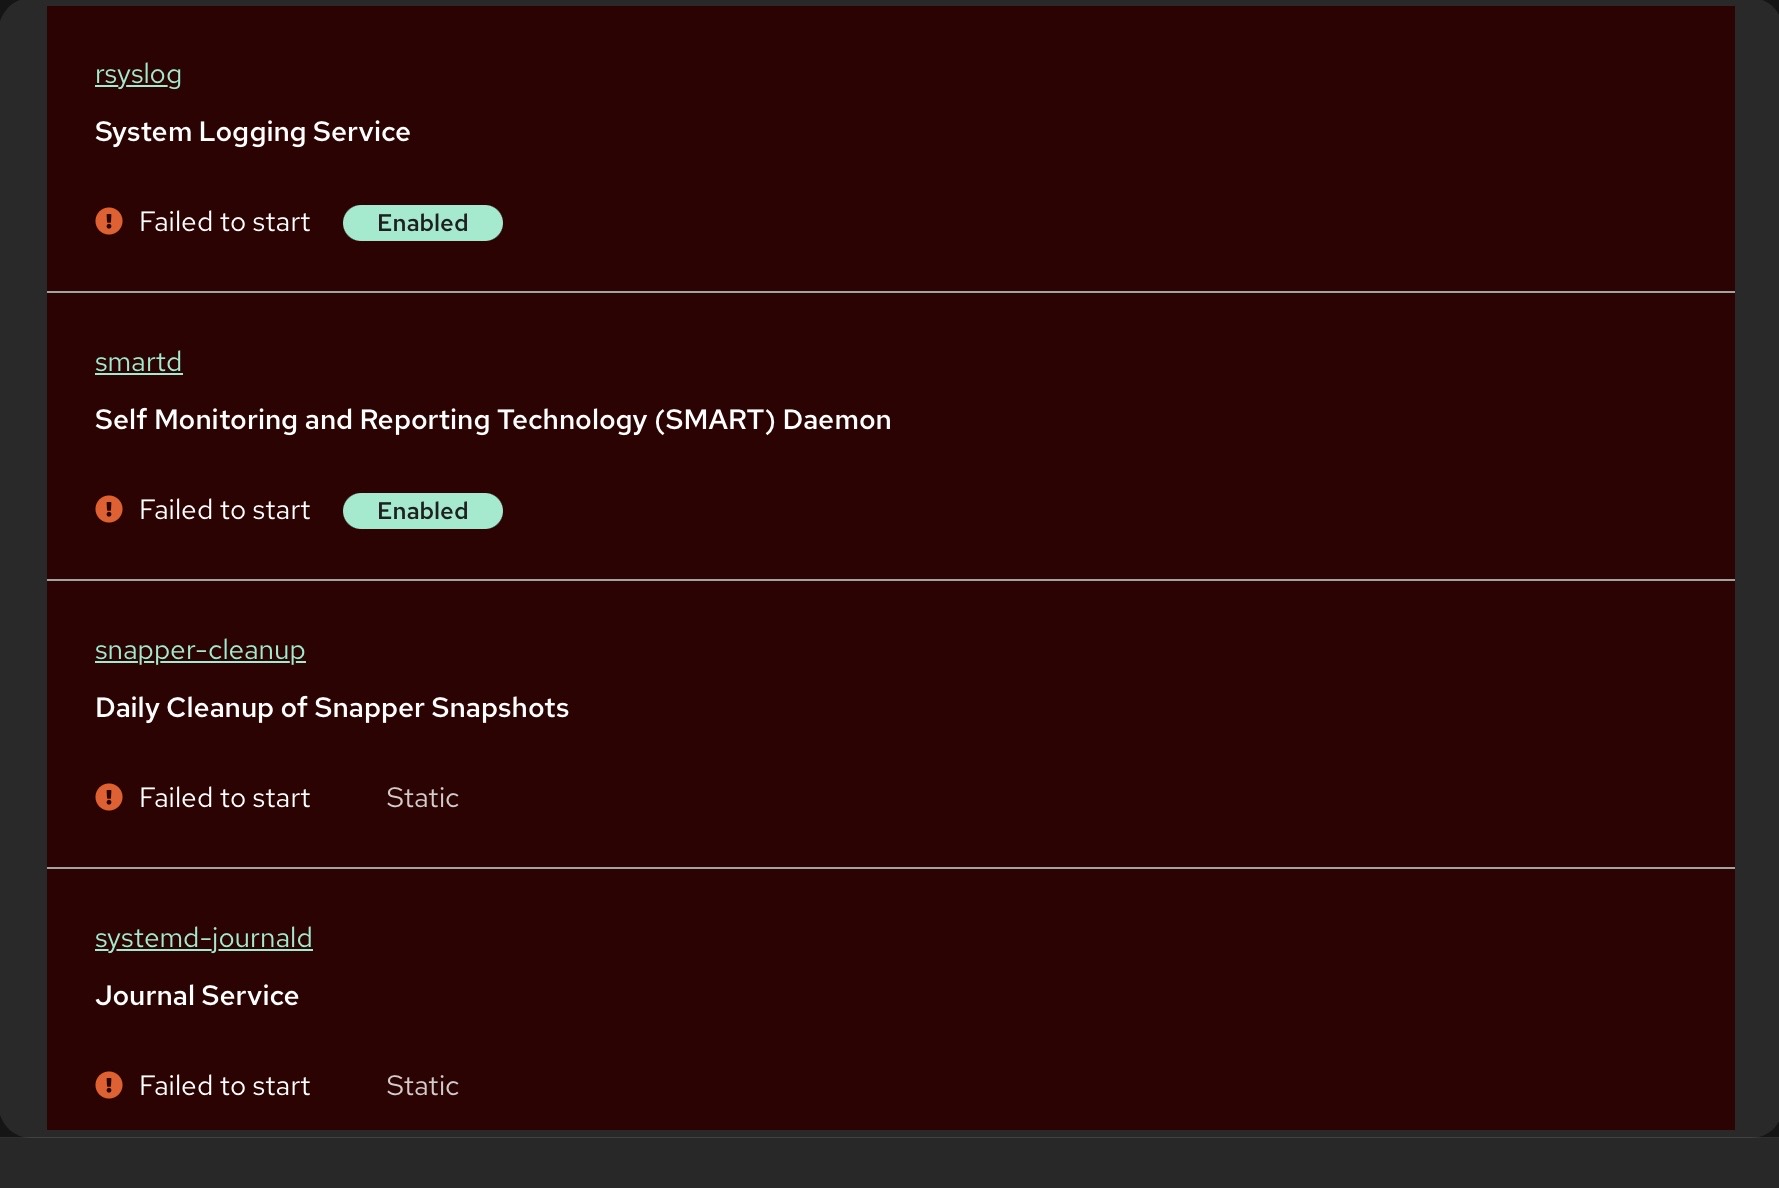Screen dimensions: 1779x1188
Task: Click the error icon in the systemd-journald row
Action: pos(109,1085)
